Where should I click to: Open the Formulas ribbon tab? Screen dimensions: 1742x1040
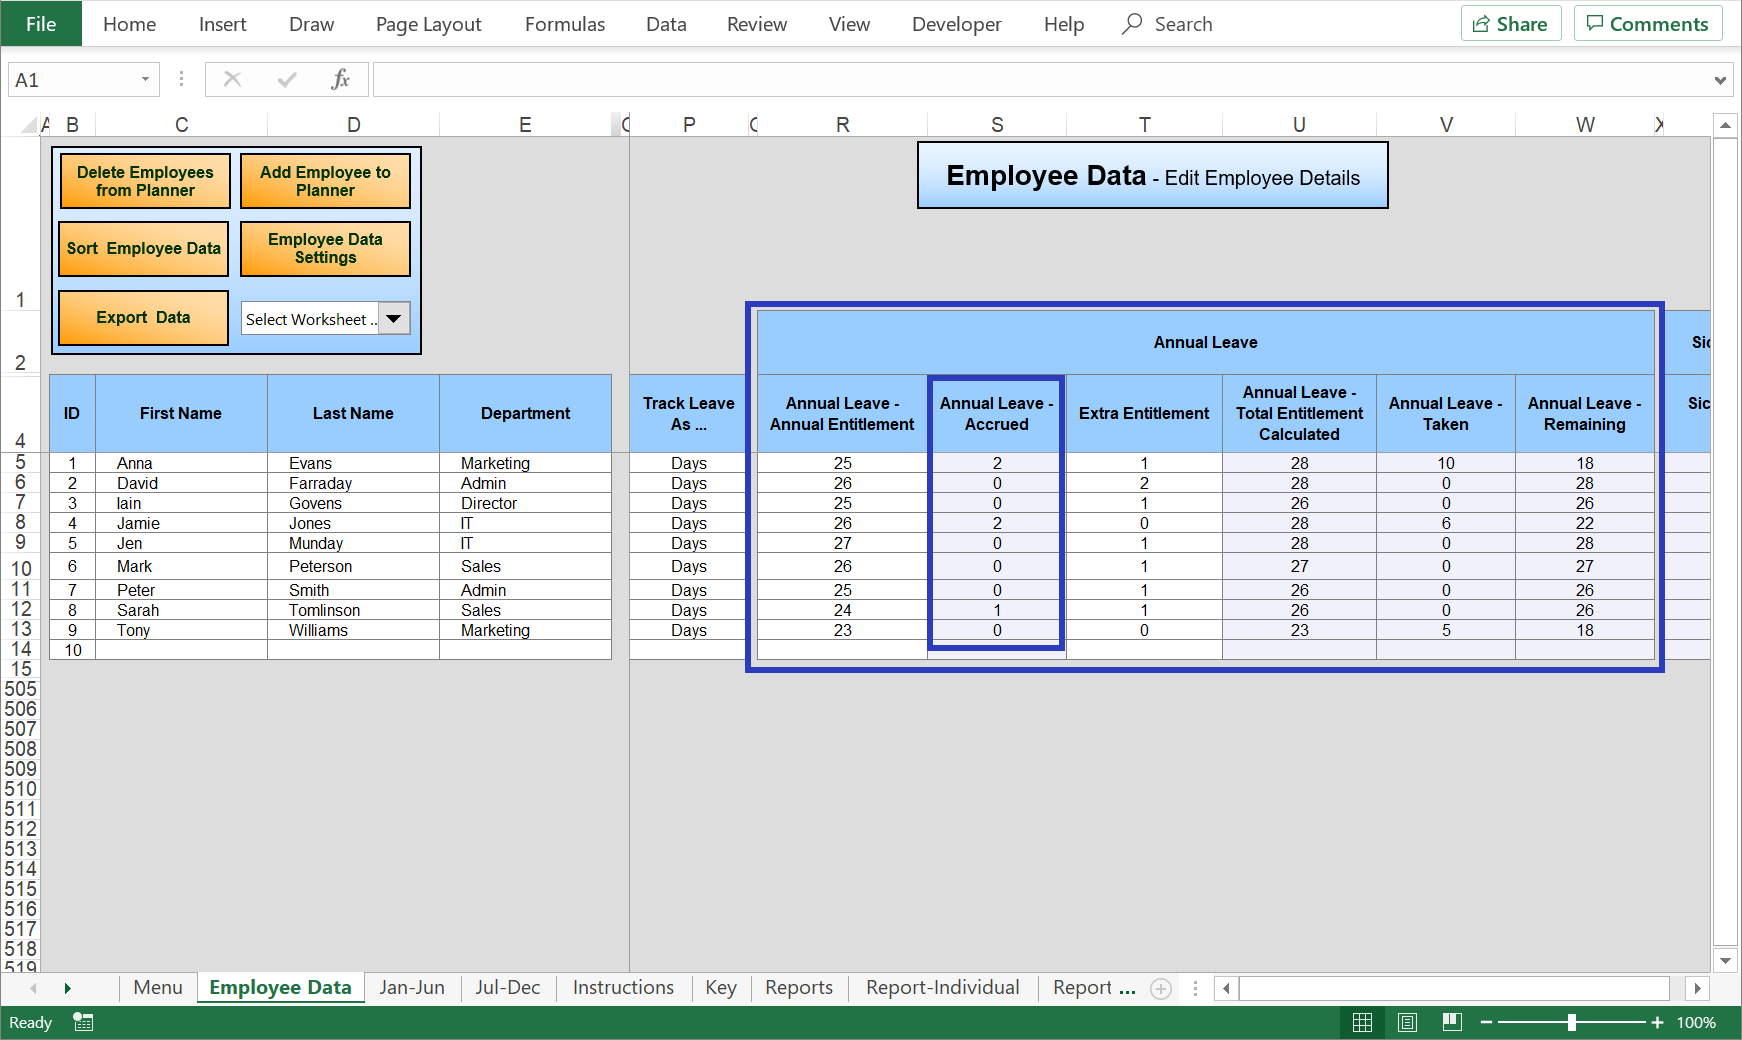[x=564, y=24]
